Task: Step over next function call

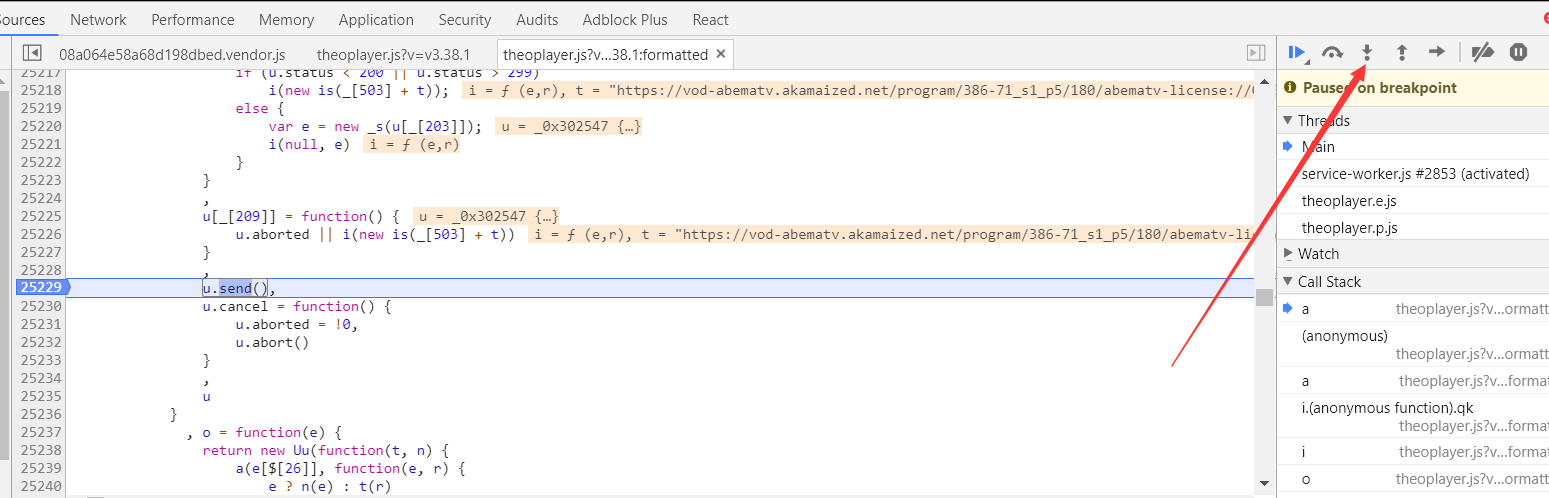Action: (1332, 52)
